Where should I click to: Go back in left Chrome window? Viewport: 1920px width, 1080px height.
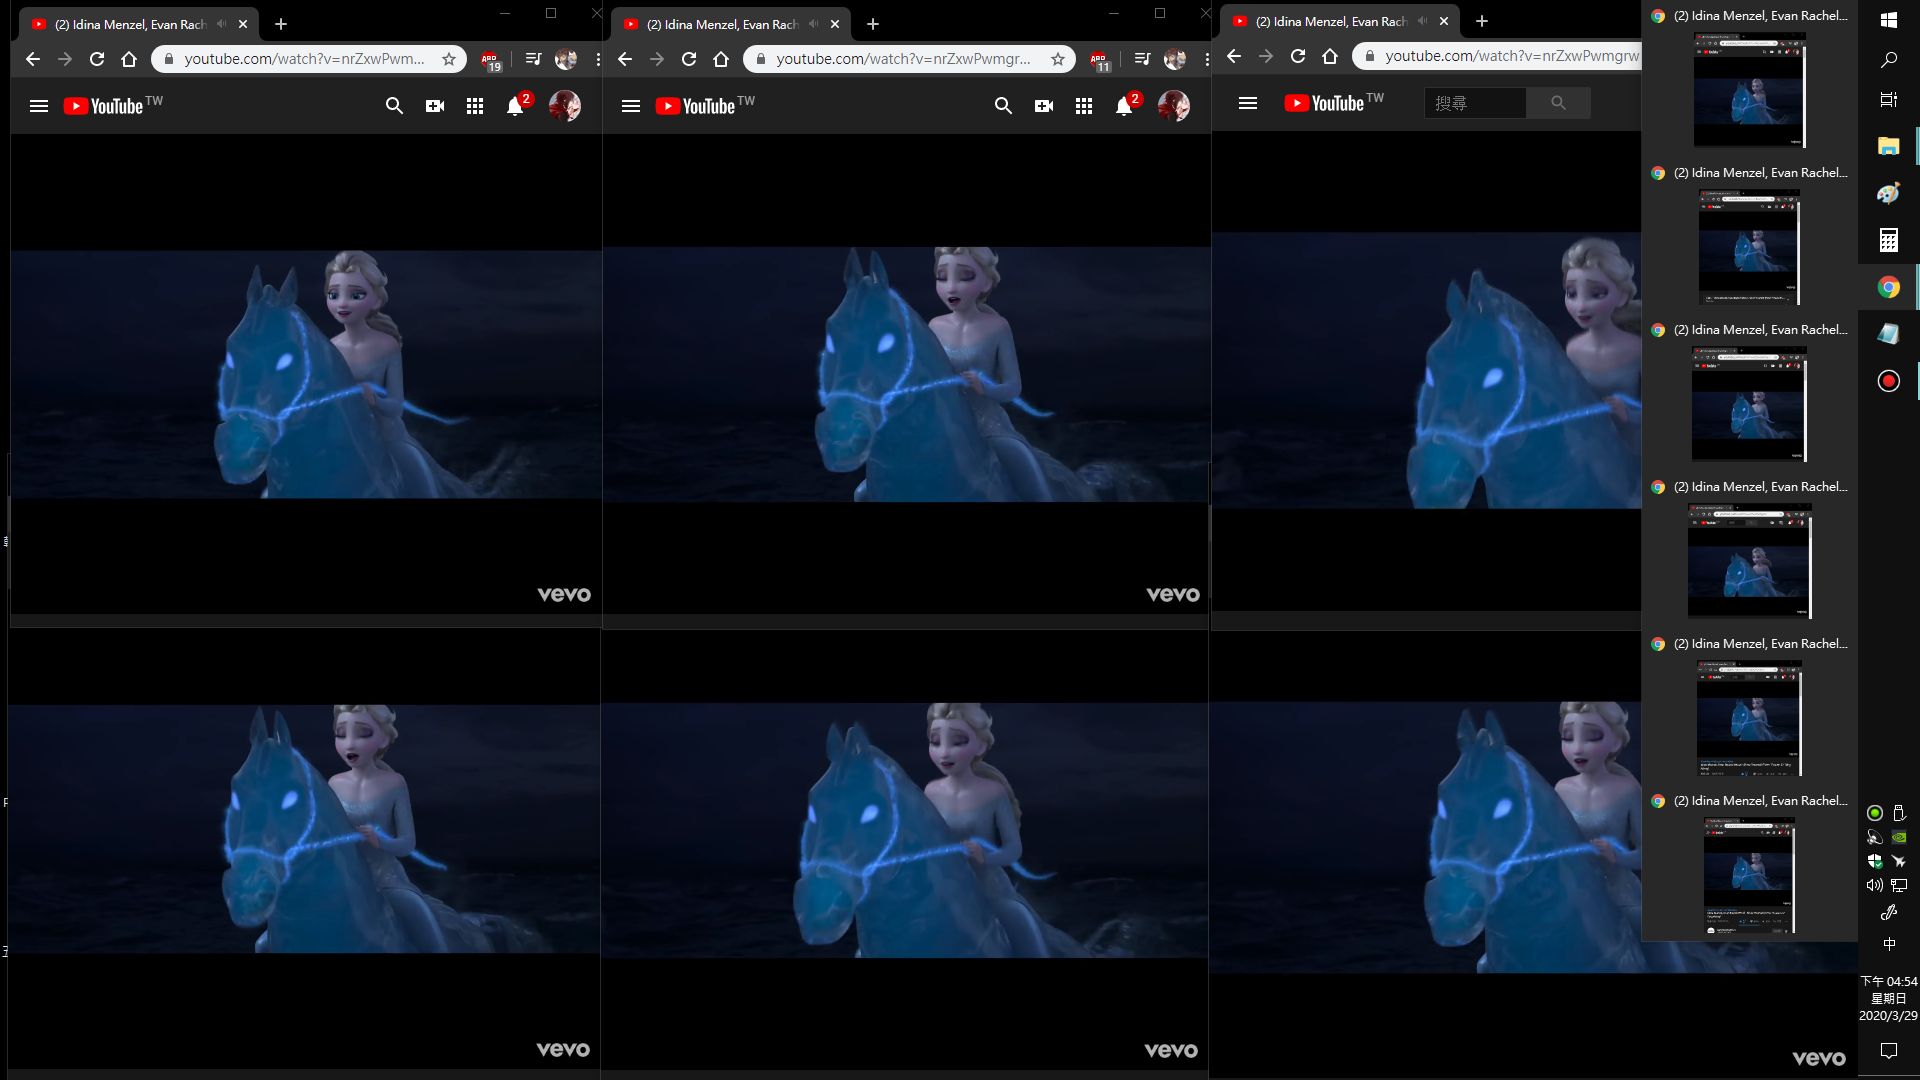tap(33, 59)
